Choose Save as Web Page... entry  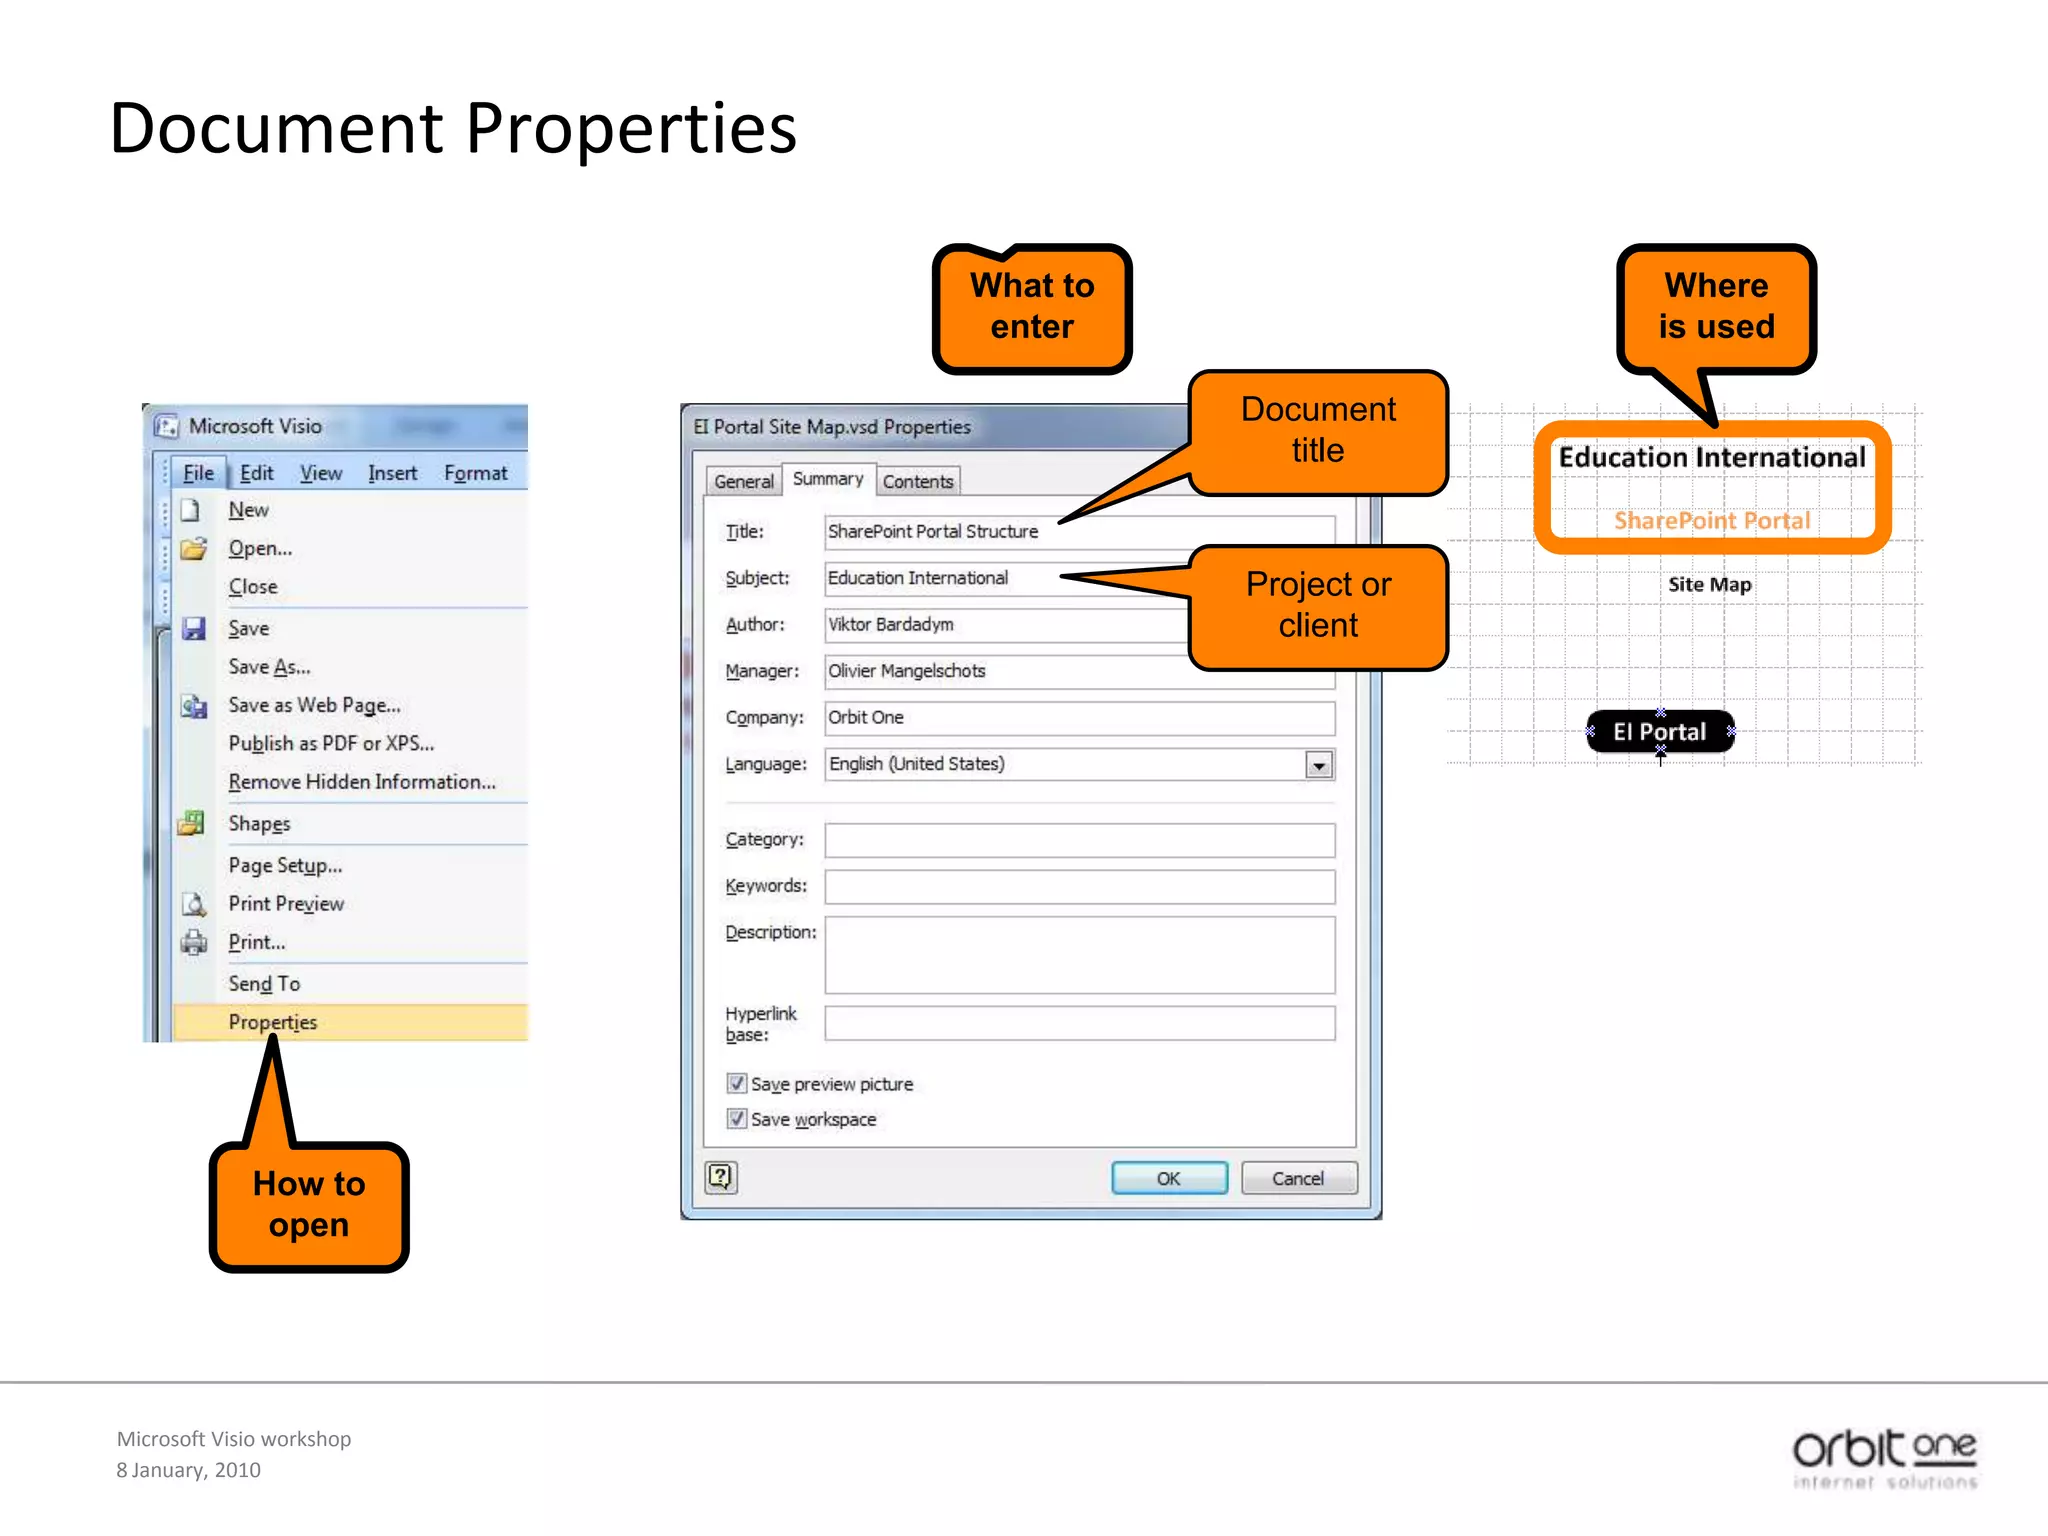tap(350, 705)
